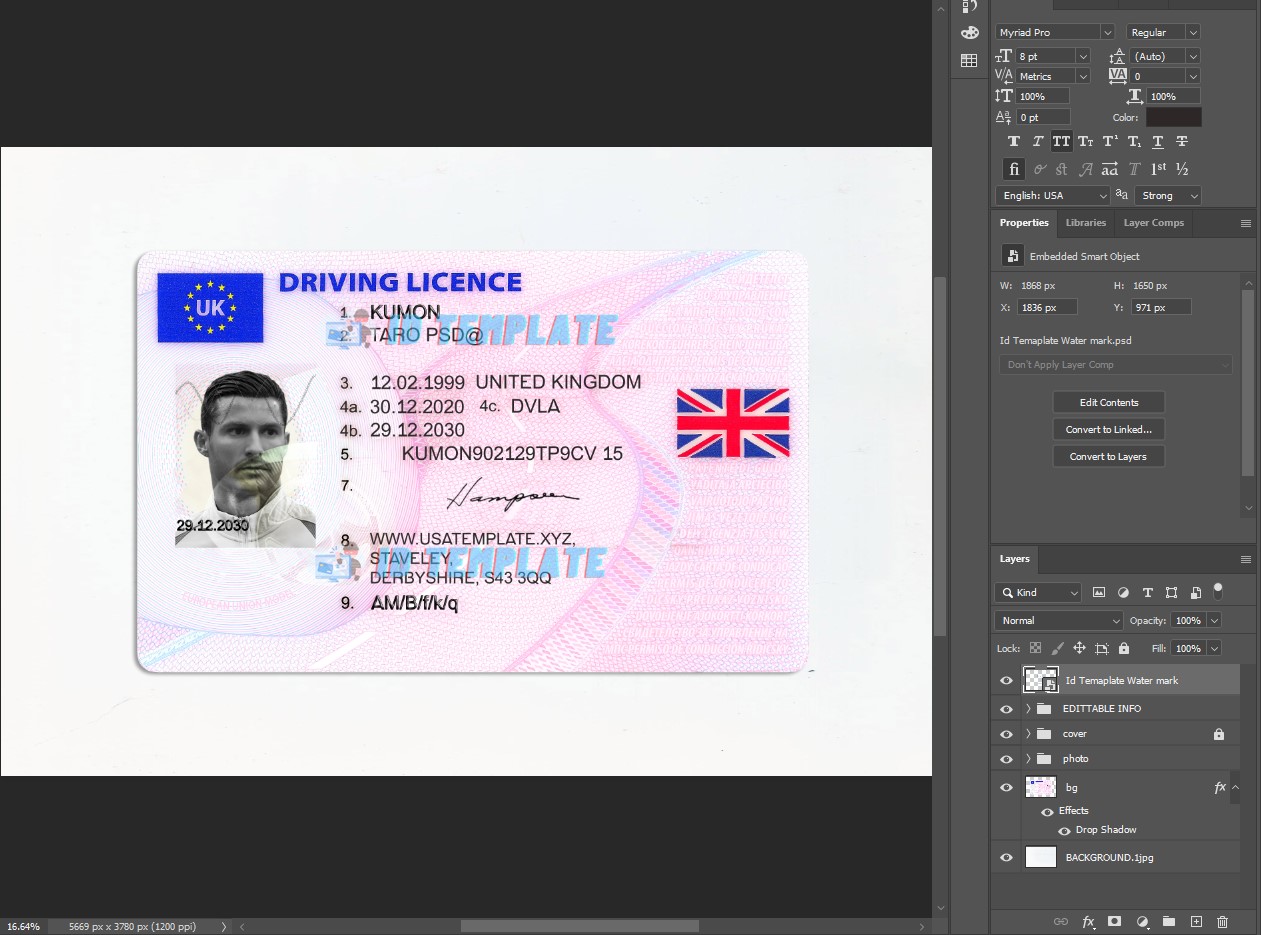
Task: Open the Normal blend mode dropdown
Action: click(1059, 620)
